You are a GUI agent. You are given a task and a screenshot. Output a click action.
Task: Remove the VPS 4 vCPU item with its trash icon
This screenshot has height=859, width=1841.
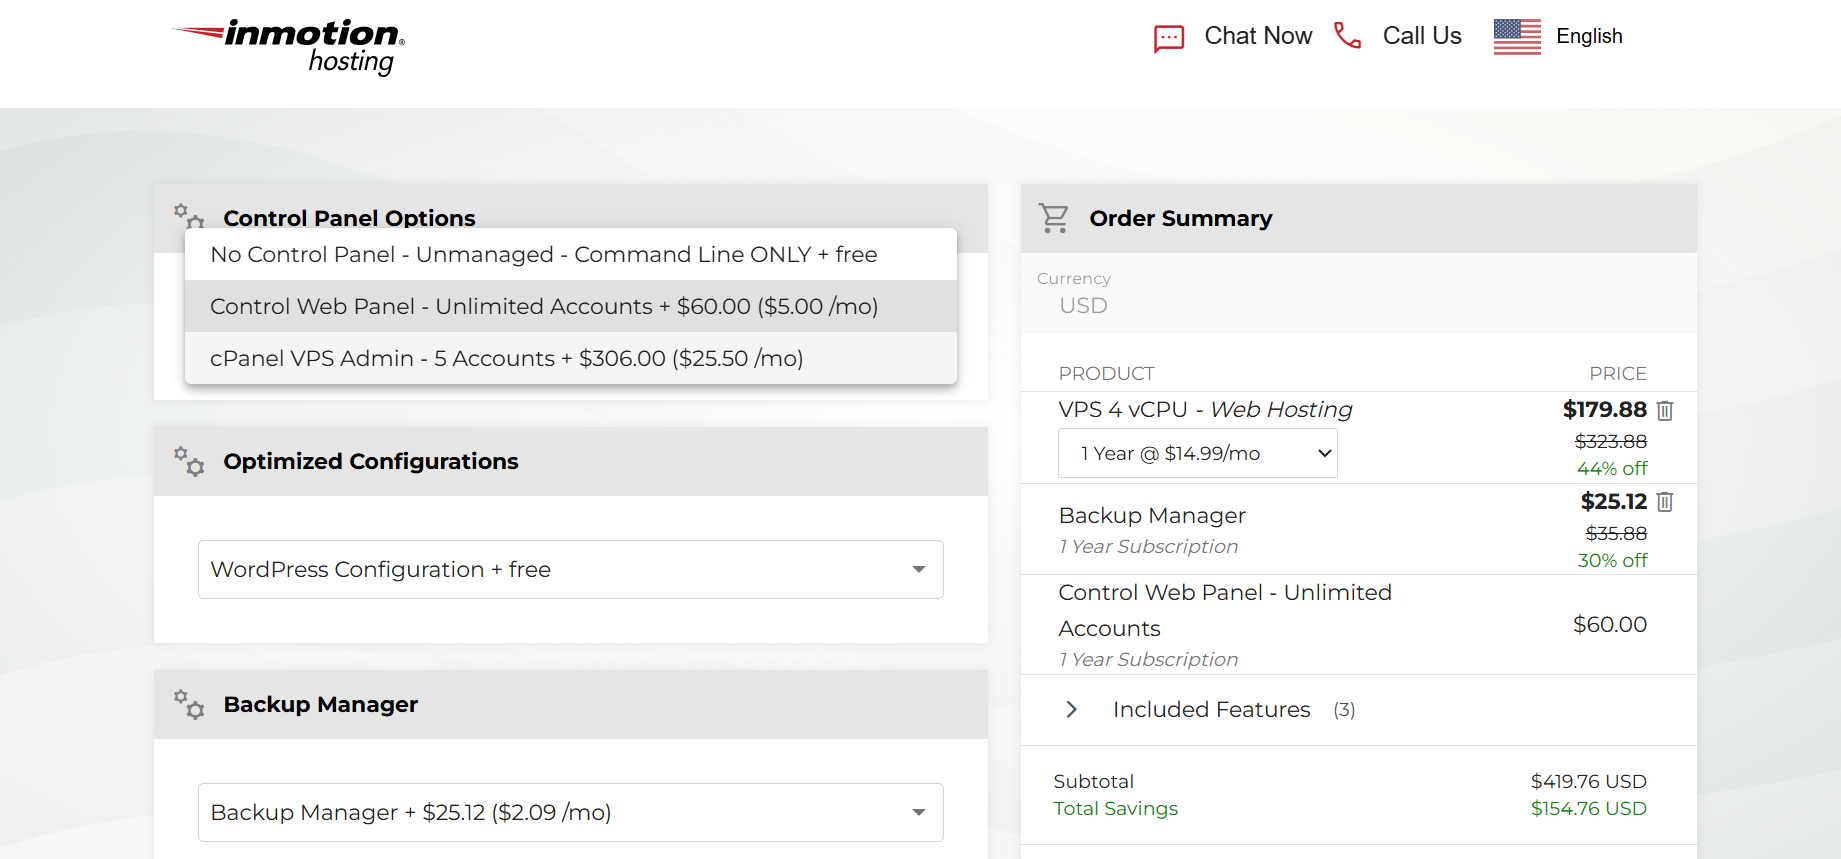click(x=1665, y=410)
